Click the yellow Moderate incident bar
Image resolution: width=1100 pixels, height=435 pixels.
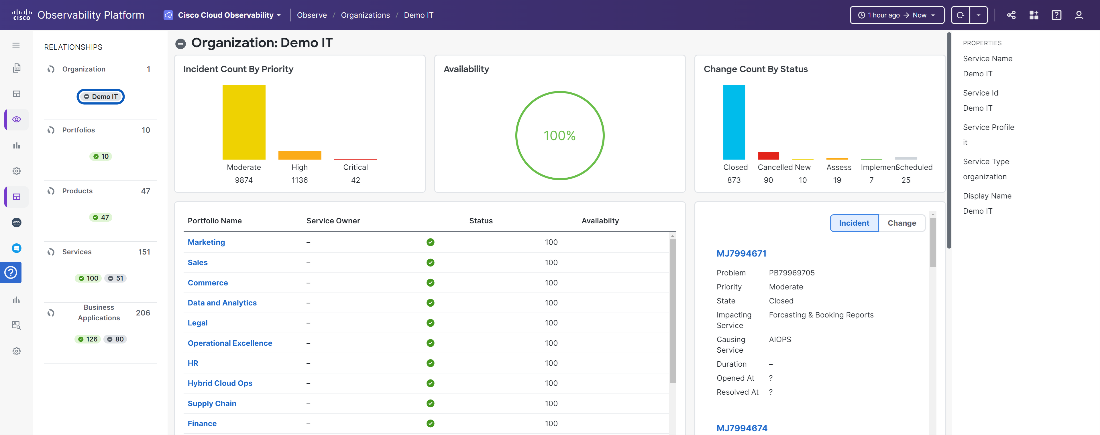tap(244, 122)
